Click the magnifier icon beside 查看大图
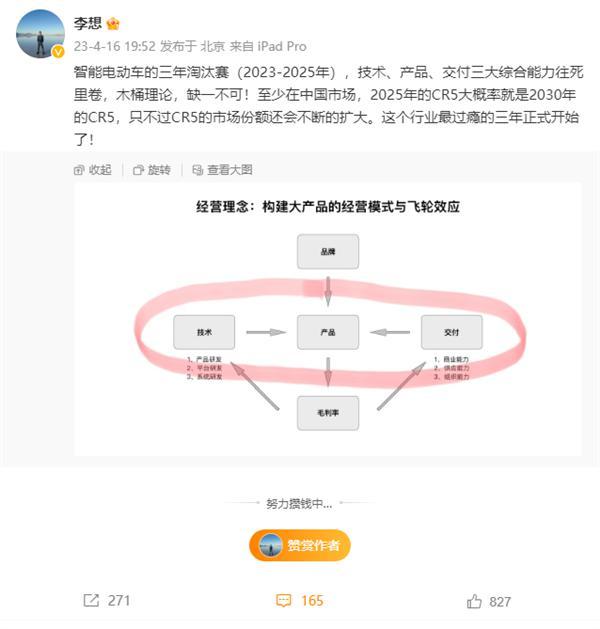The image size is (600, 629). pyautogui.click(x=197, y=170)
